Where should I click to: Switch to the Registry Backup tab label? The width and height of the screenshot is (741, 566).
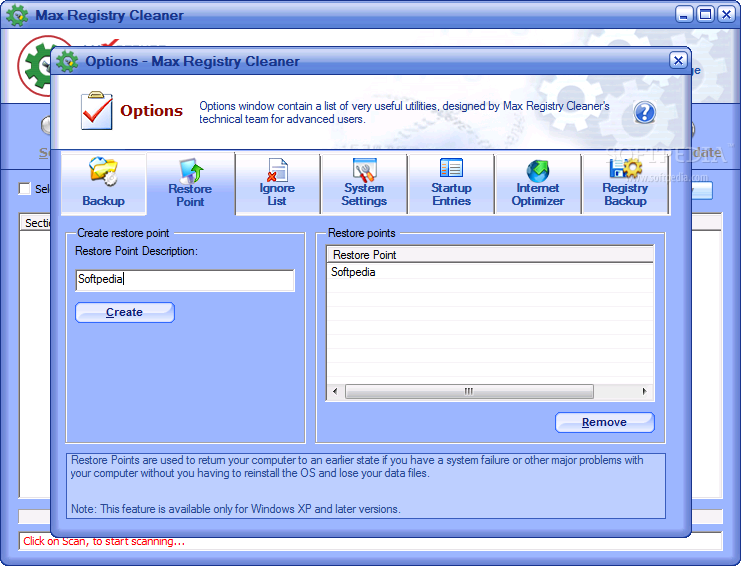pyautogui.click(x=625, y=194)
